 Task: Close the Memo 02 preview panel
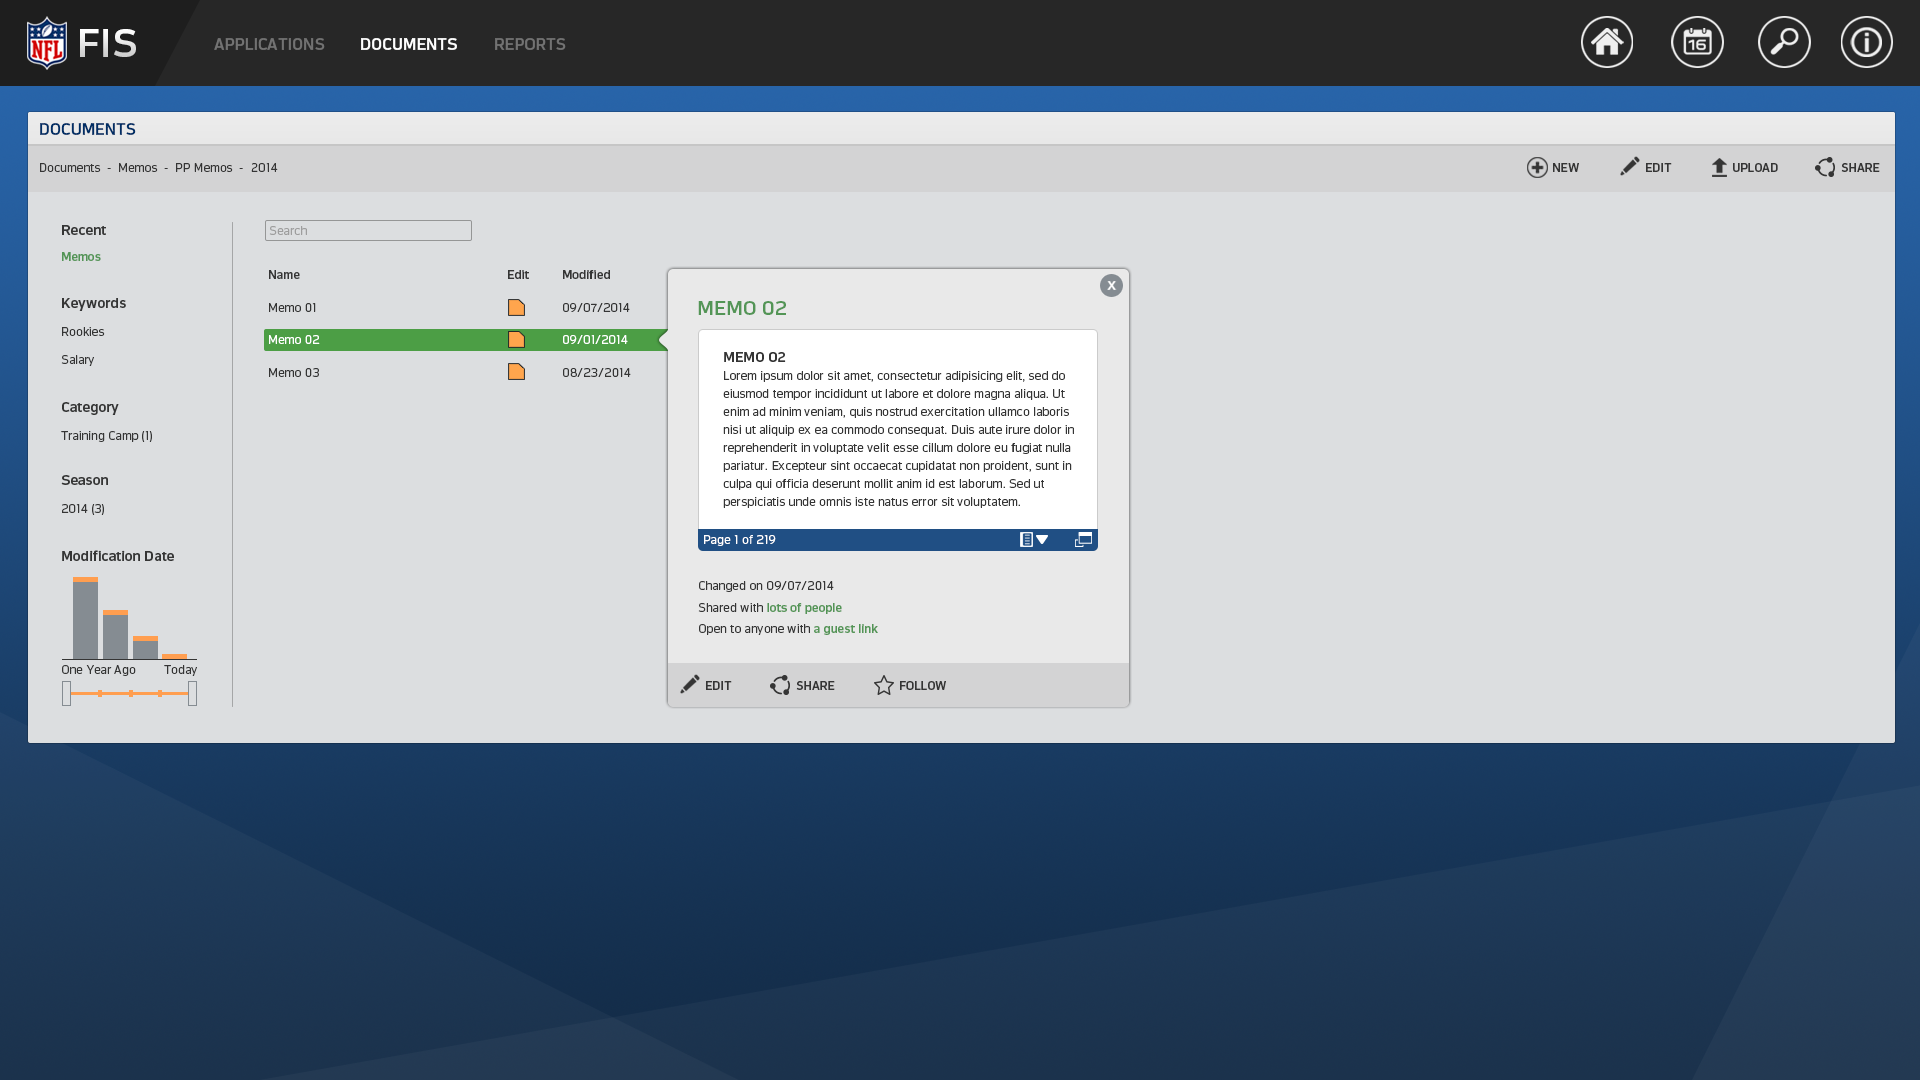click(x=1111, y=286)
